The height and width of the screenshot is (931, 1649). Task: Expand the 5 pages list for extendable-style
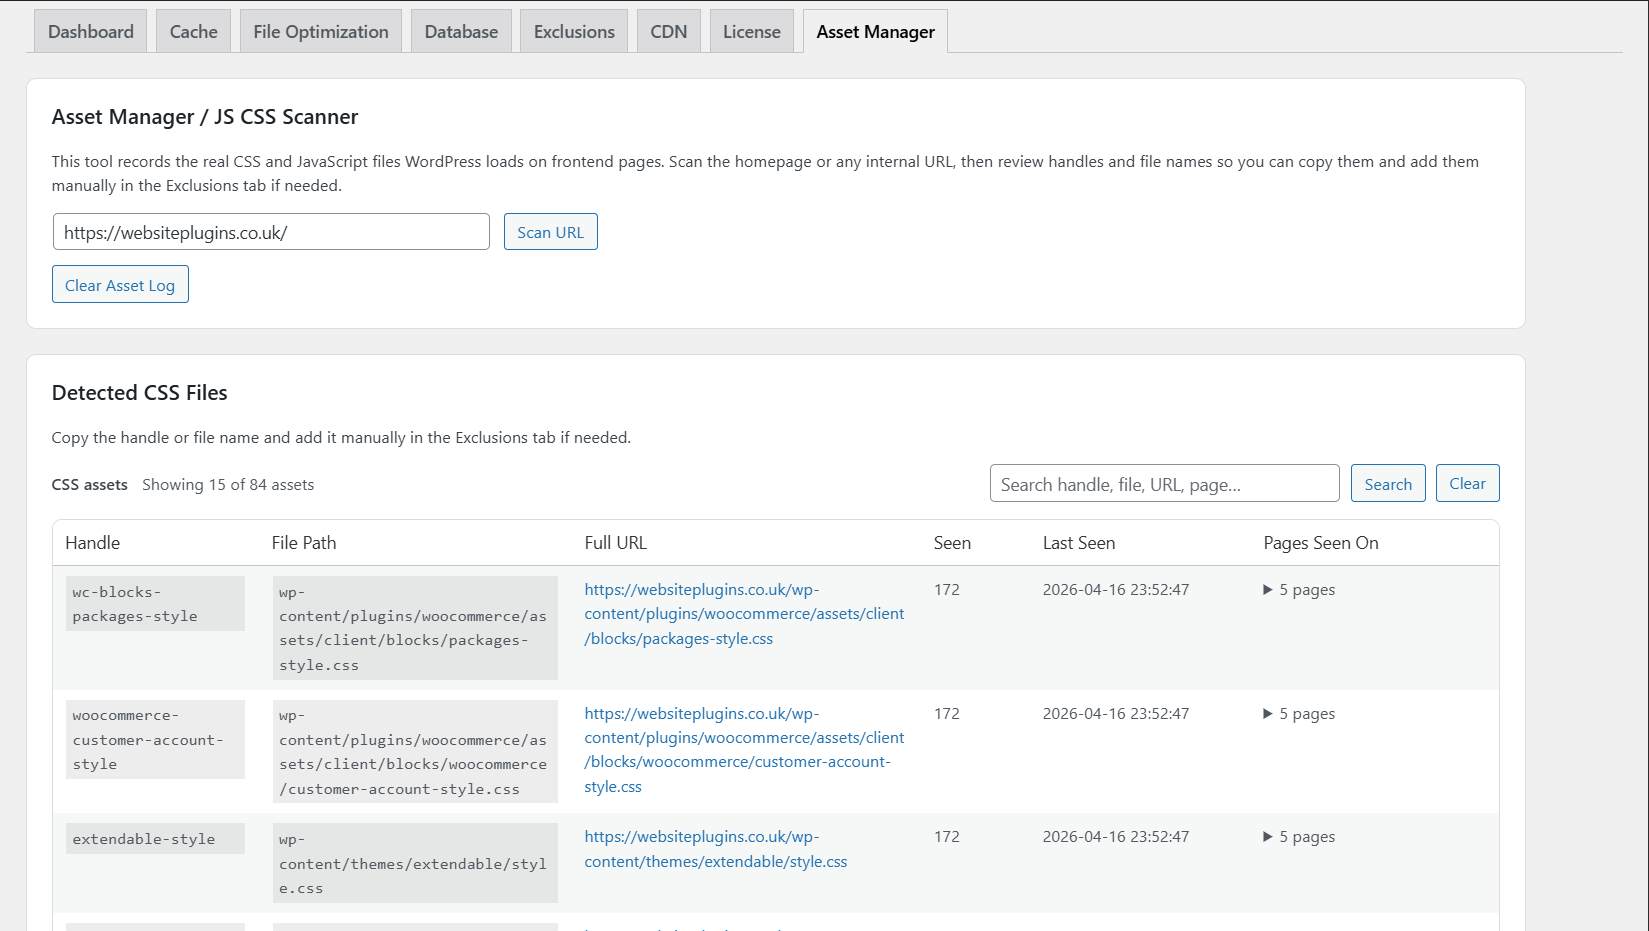(x=1298, y=836)
